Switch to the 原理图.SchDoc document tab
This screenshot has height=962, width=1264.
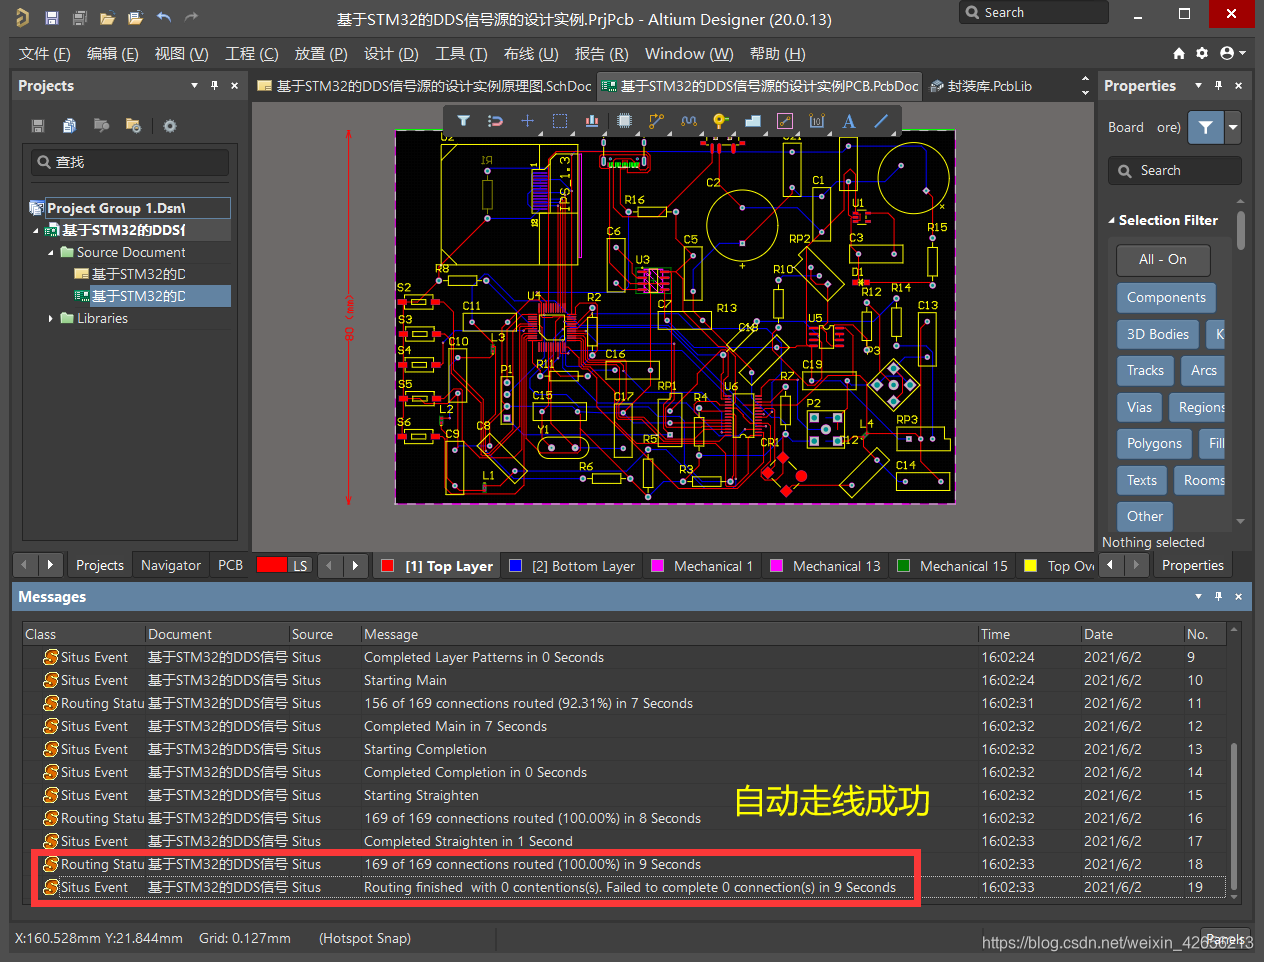425,86
